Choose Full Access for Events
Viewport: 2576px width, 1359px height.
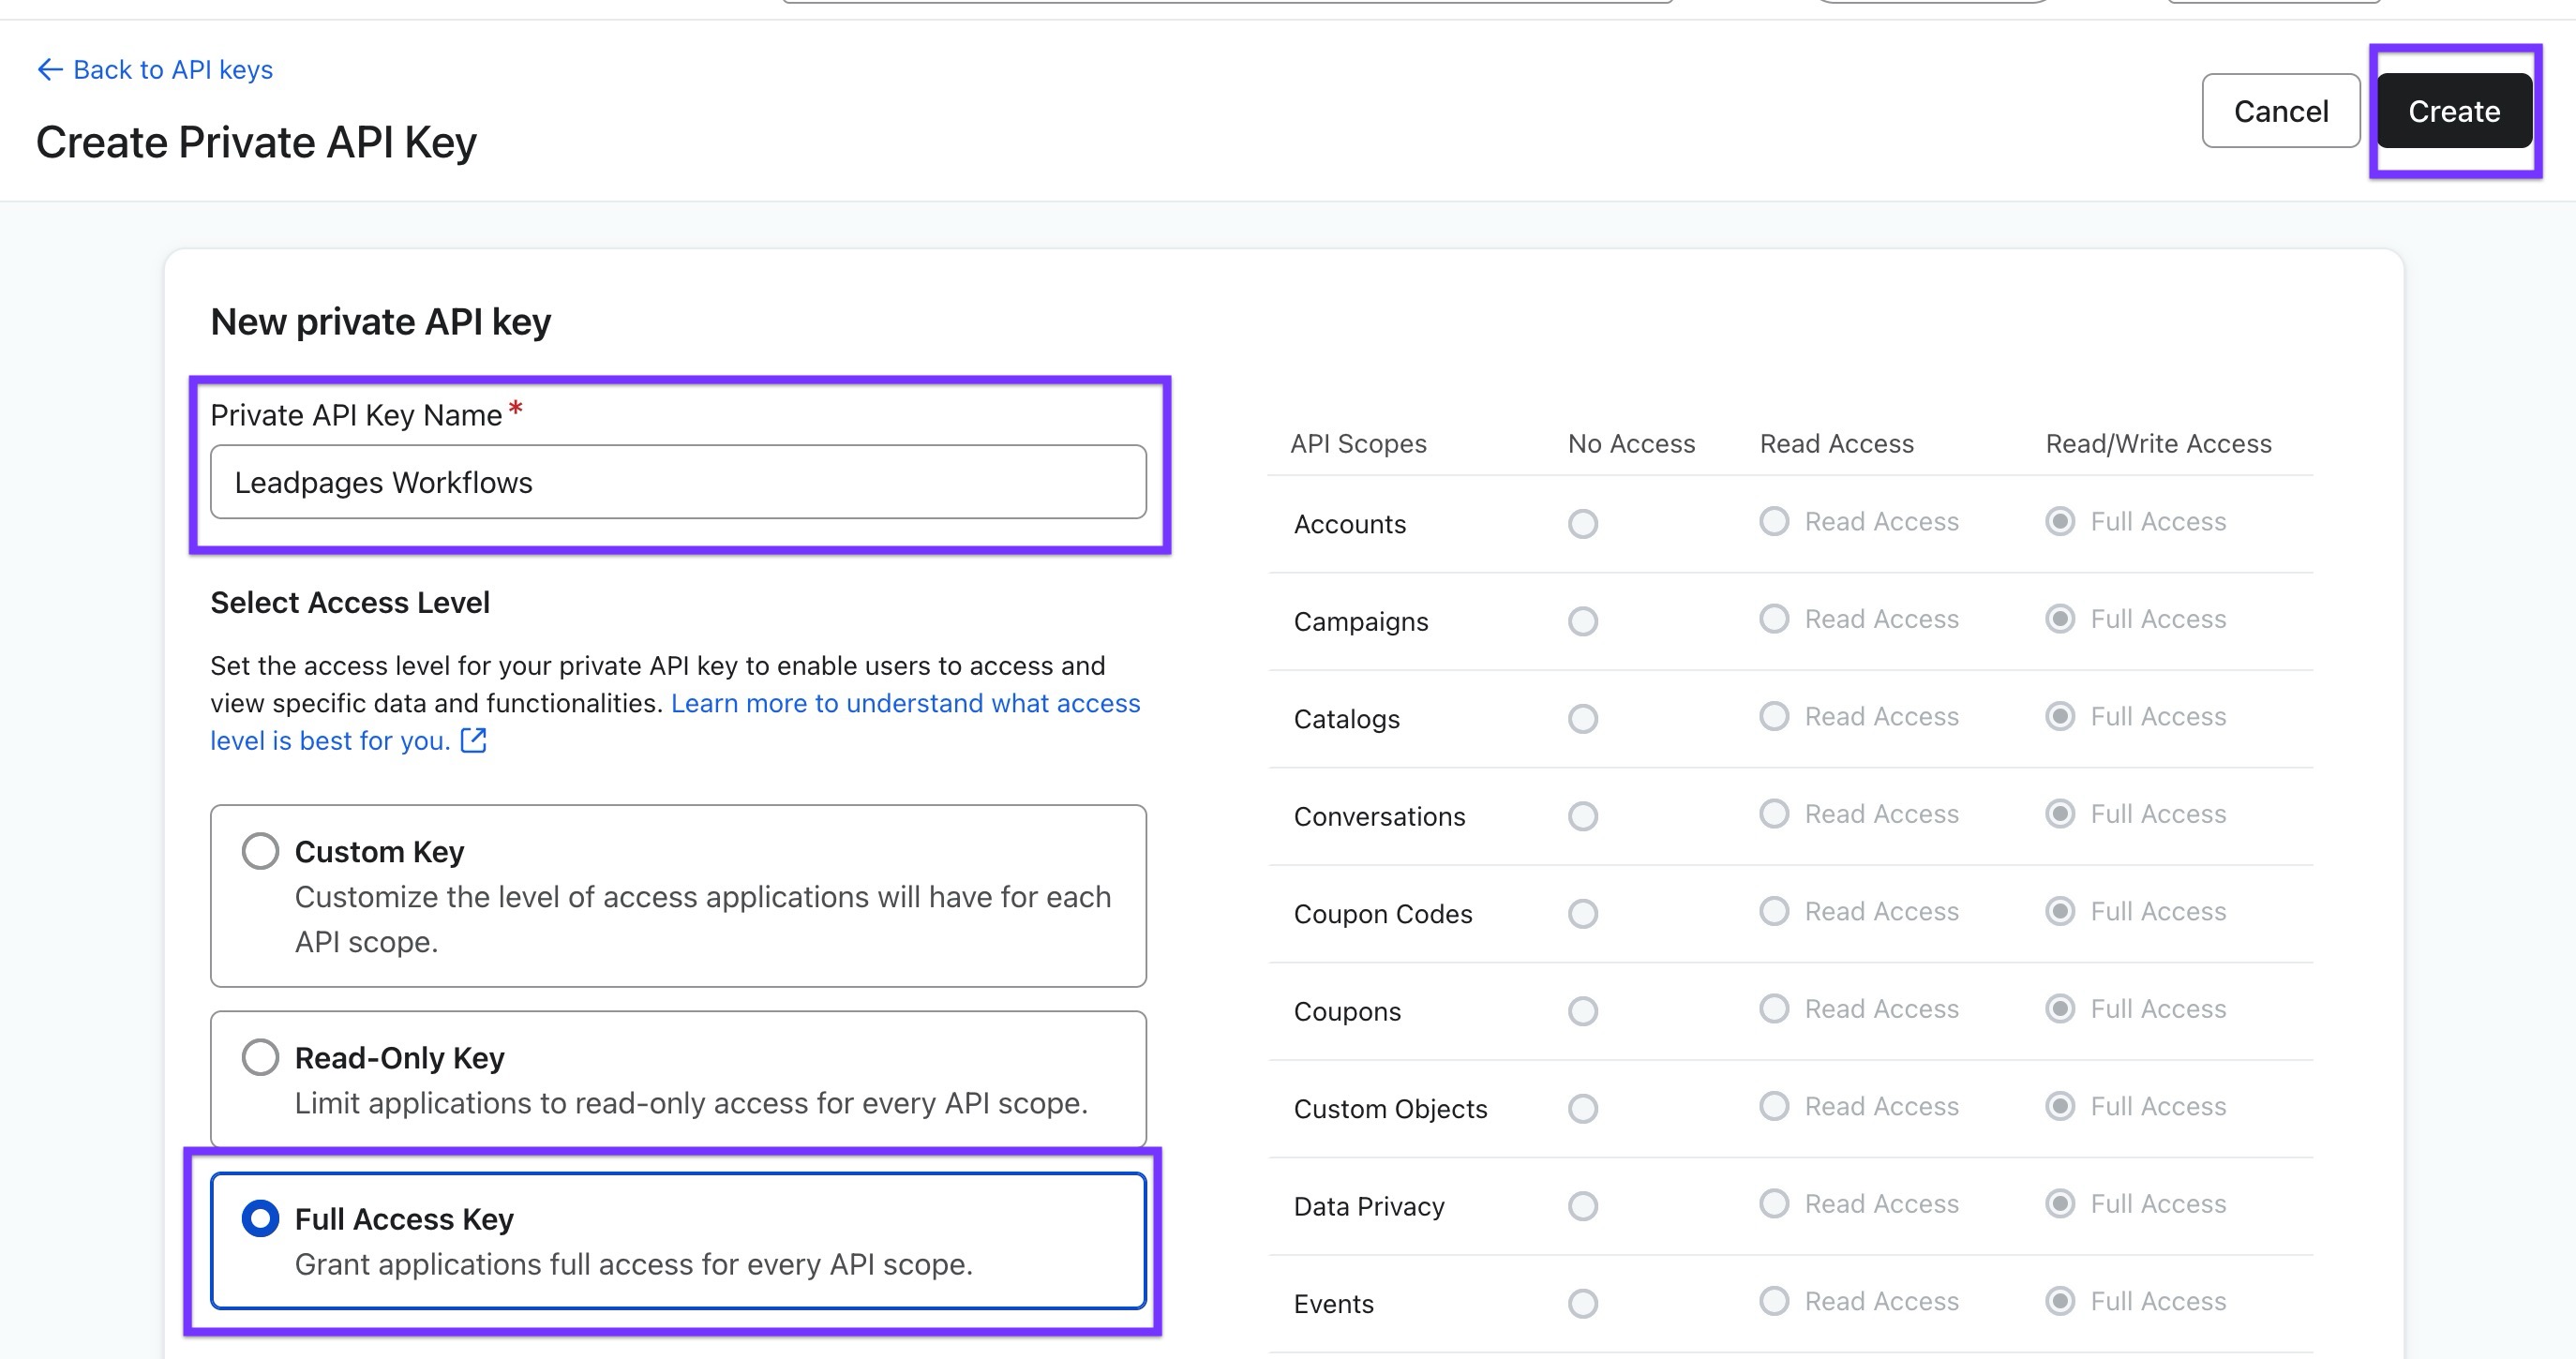2060,1301
